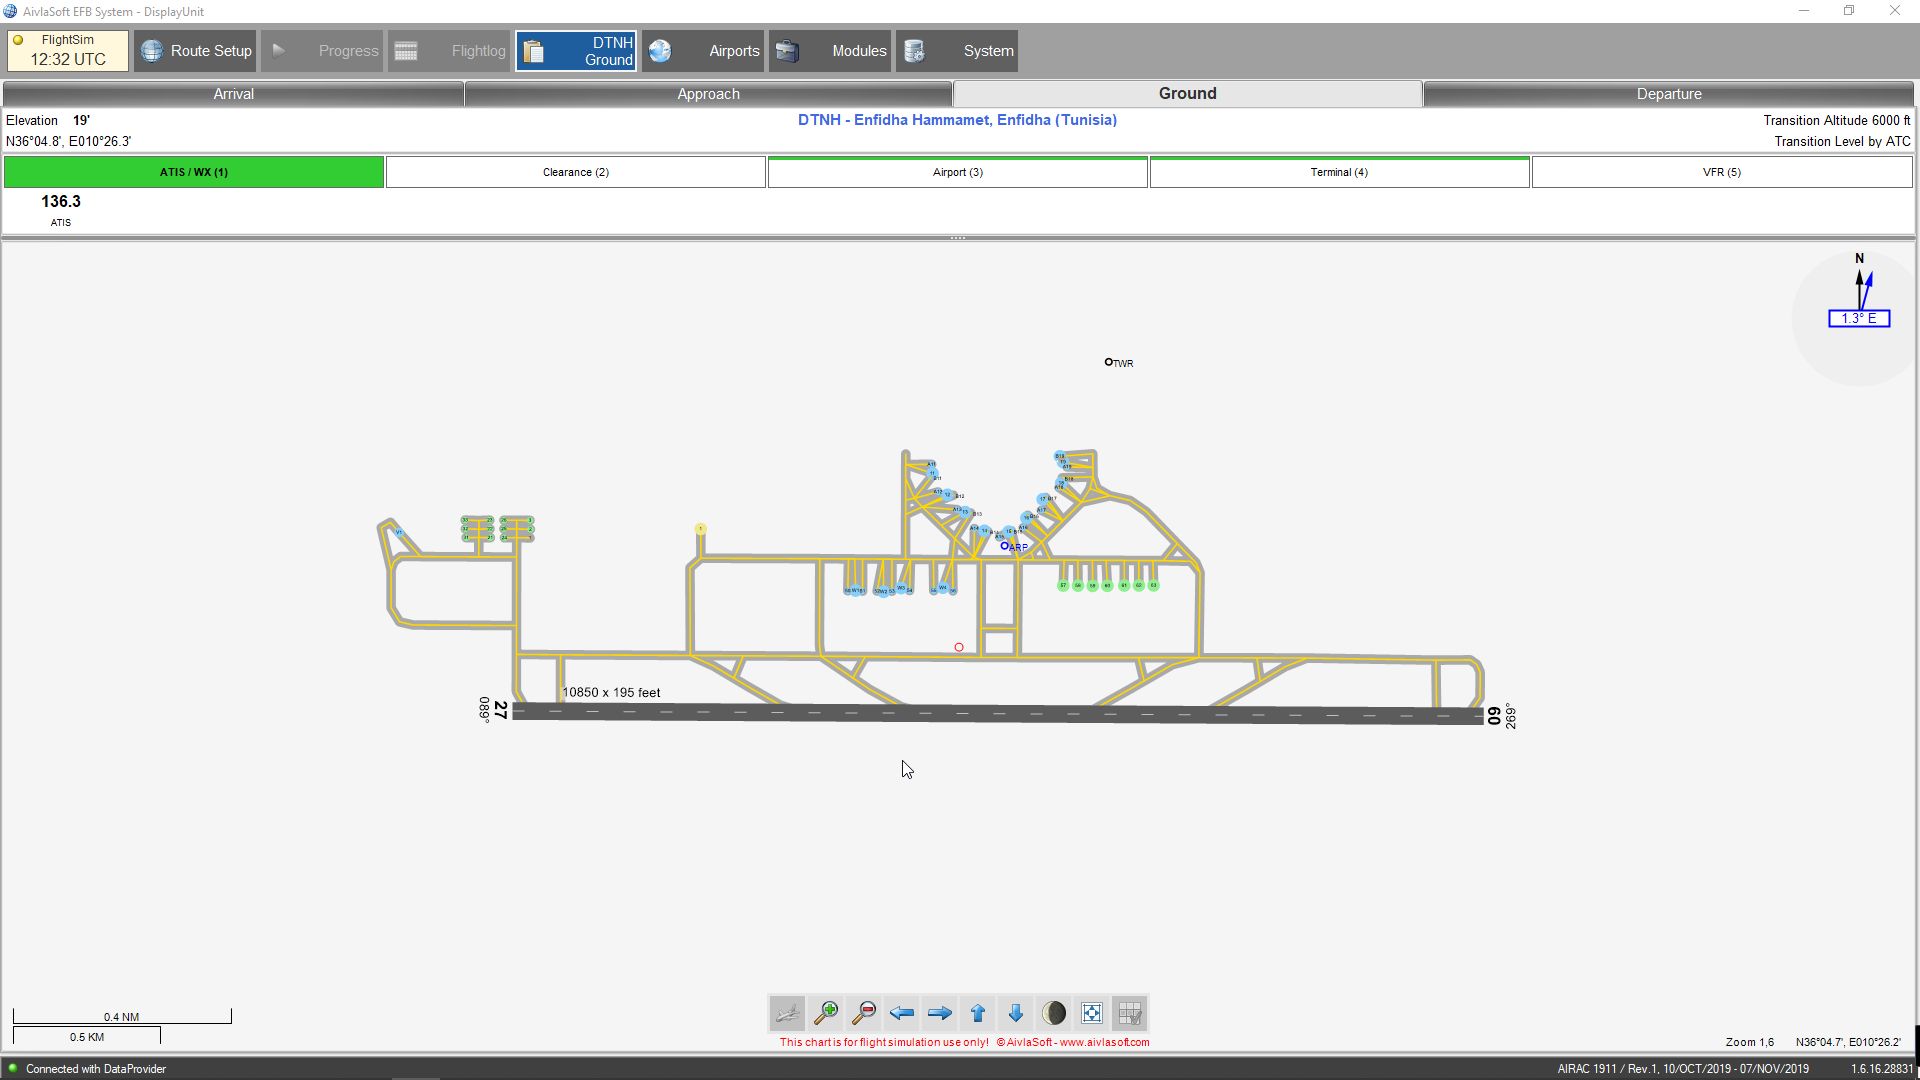Screen dimensions: 1920x1080
Task: Open the Airports section
Action: (x=704, y=51)
